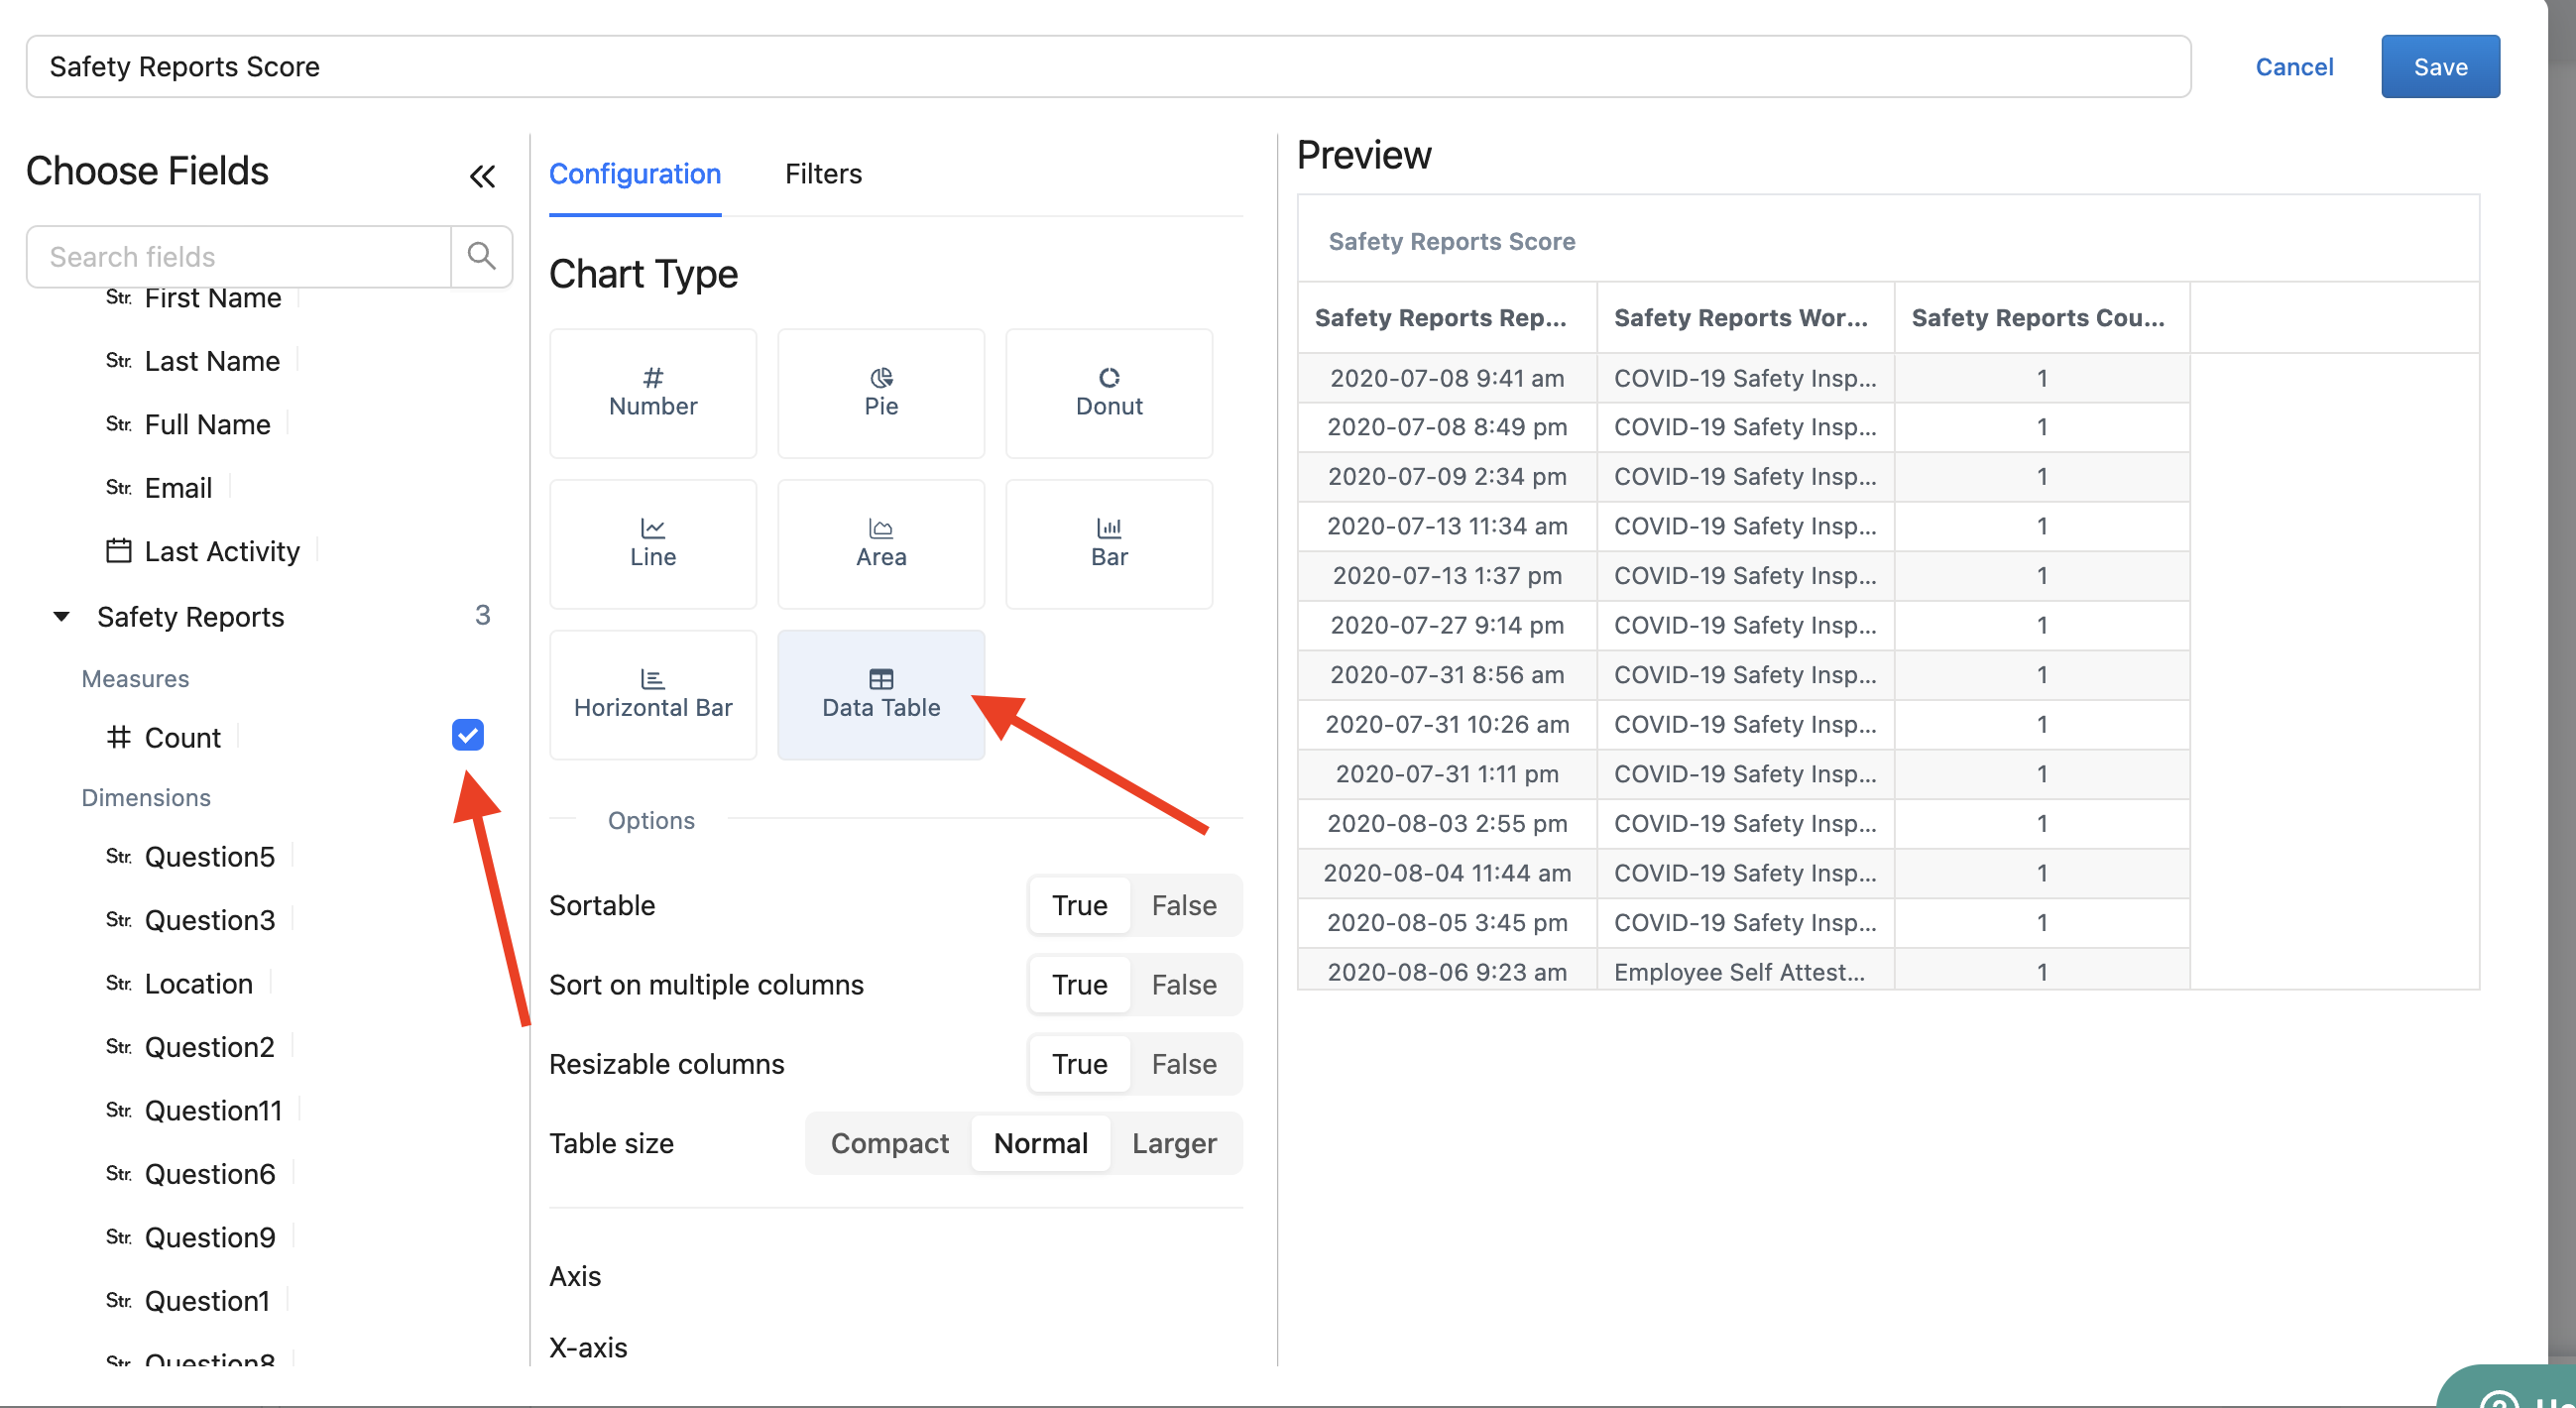The height and width of the screenshot is (1408, 2576).
Task: Select the Line chart type
Action: (653, 544)
